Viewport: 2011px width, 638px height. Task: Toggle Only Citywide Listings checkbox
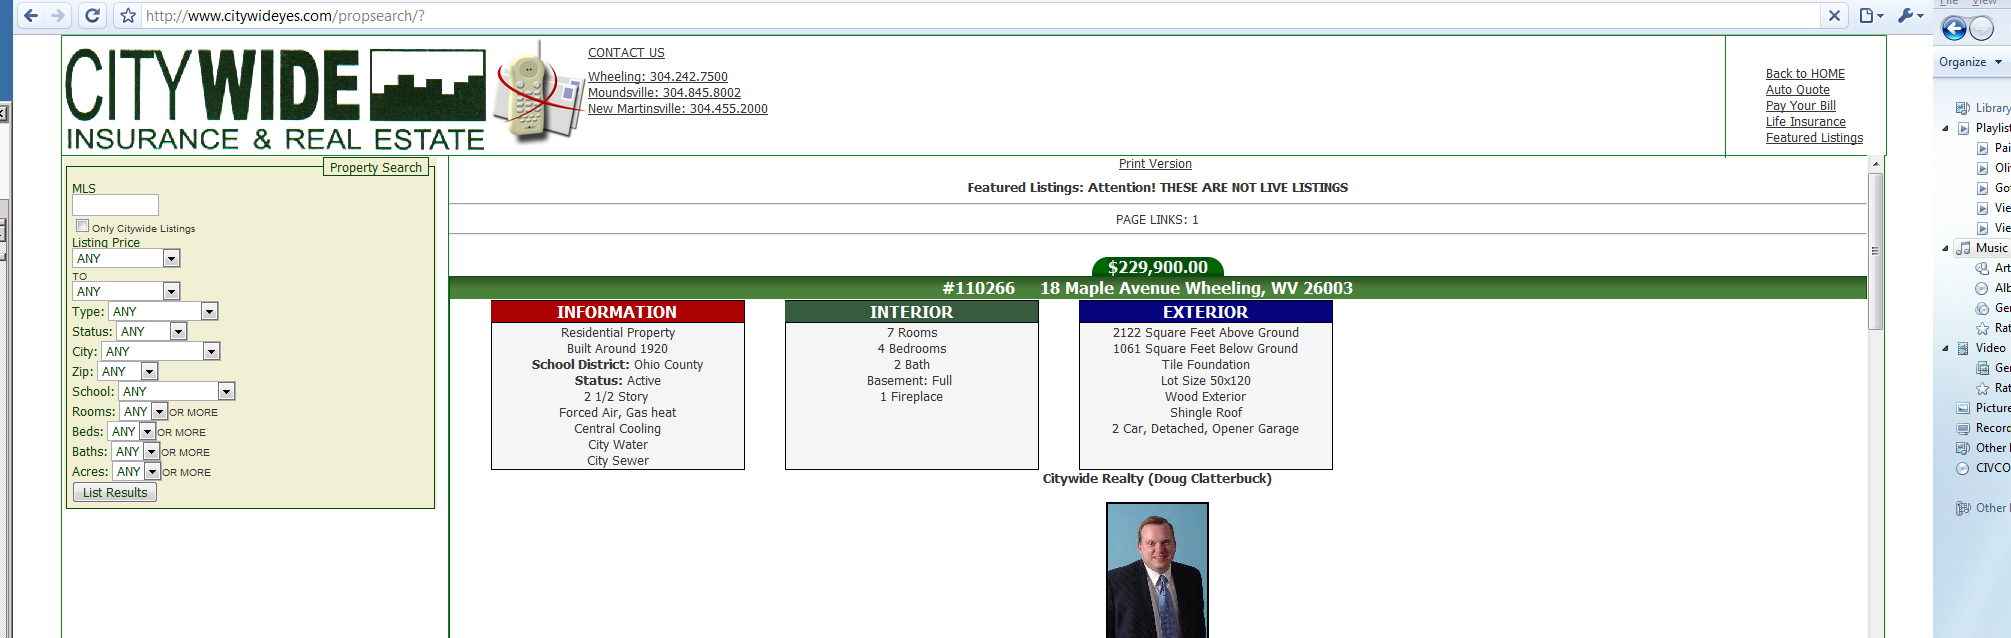83,226
